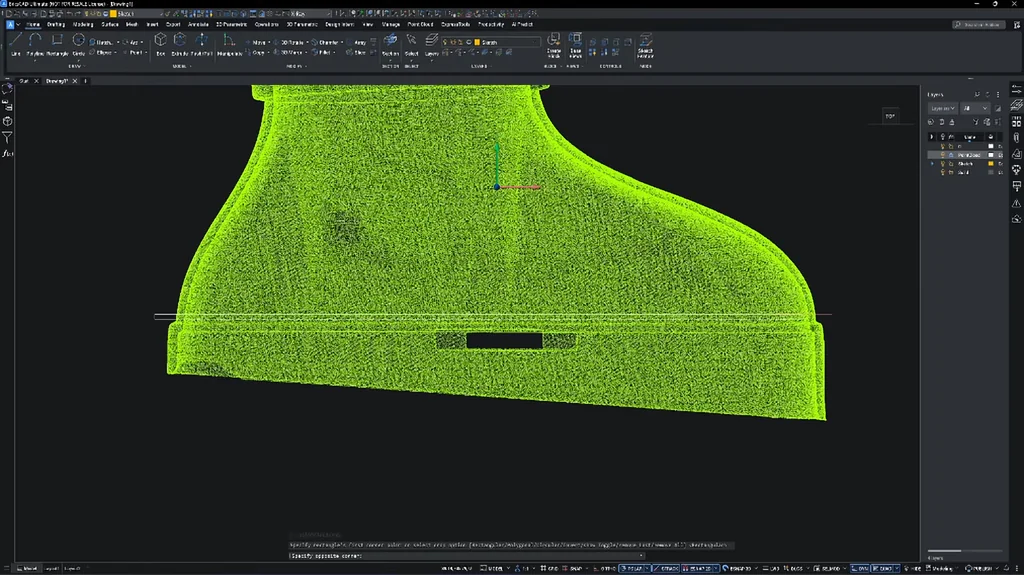Click the Create Block icon
This screenshot has height=575, width=1024.
tap(553, 45)
